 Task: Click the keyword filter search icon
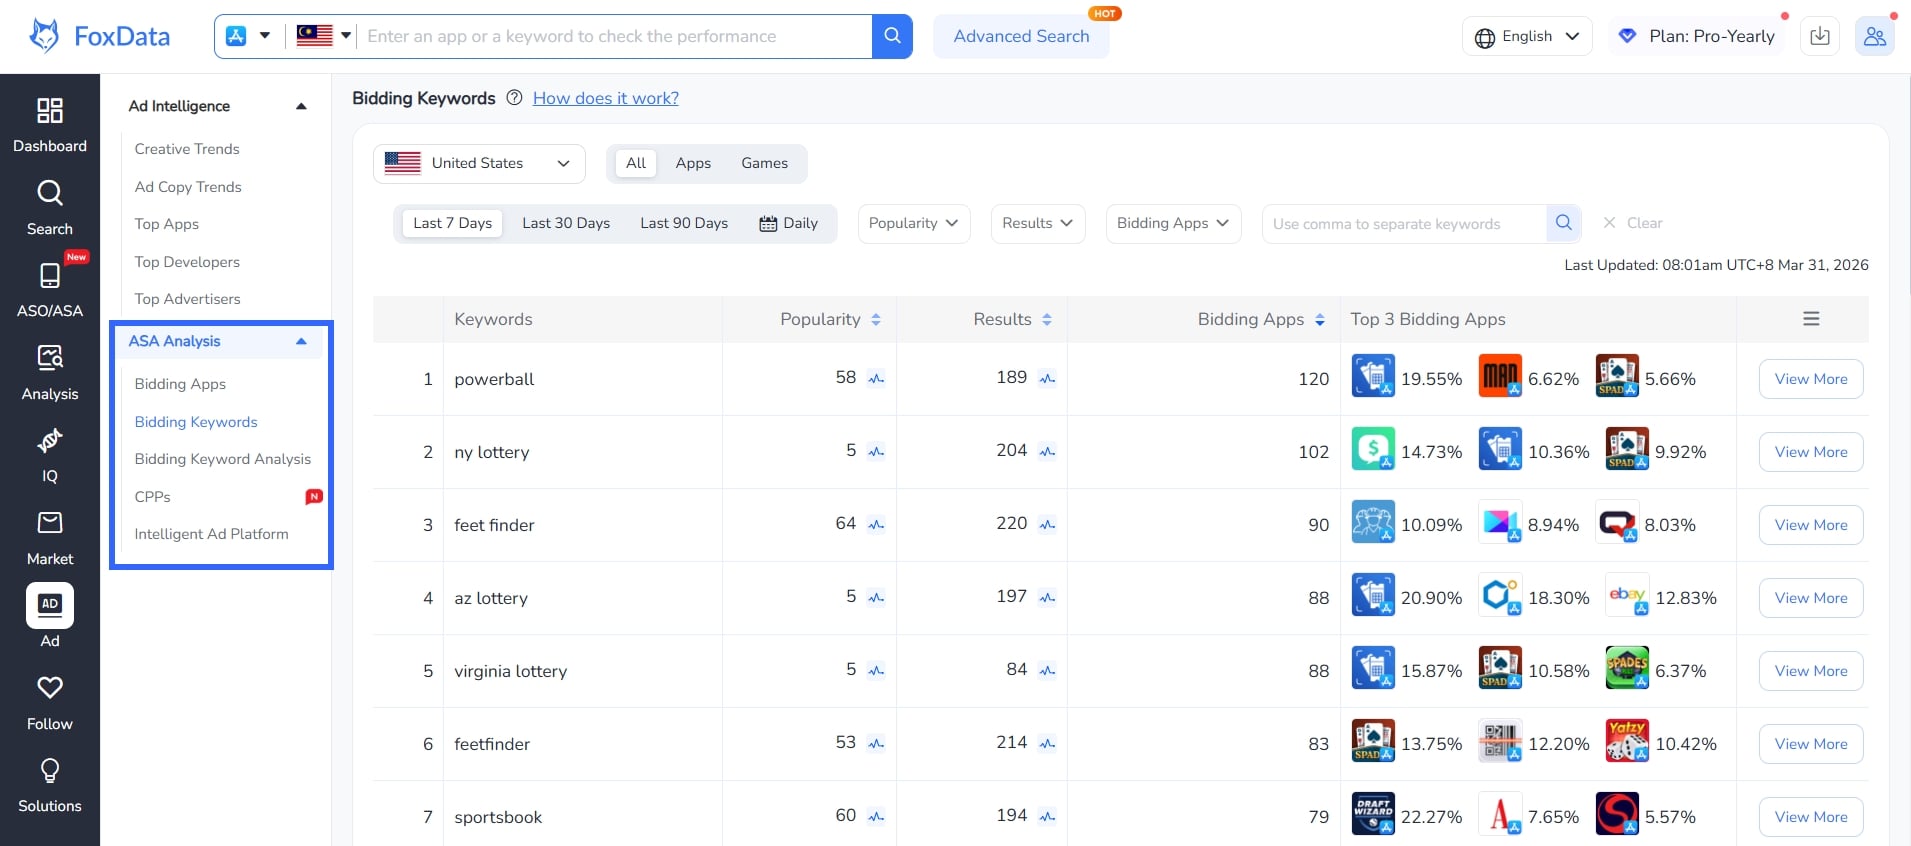1563,223
